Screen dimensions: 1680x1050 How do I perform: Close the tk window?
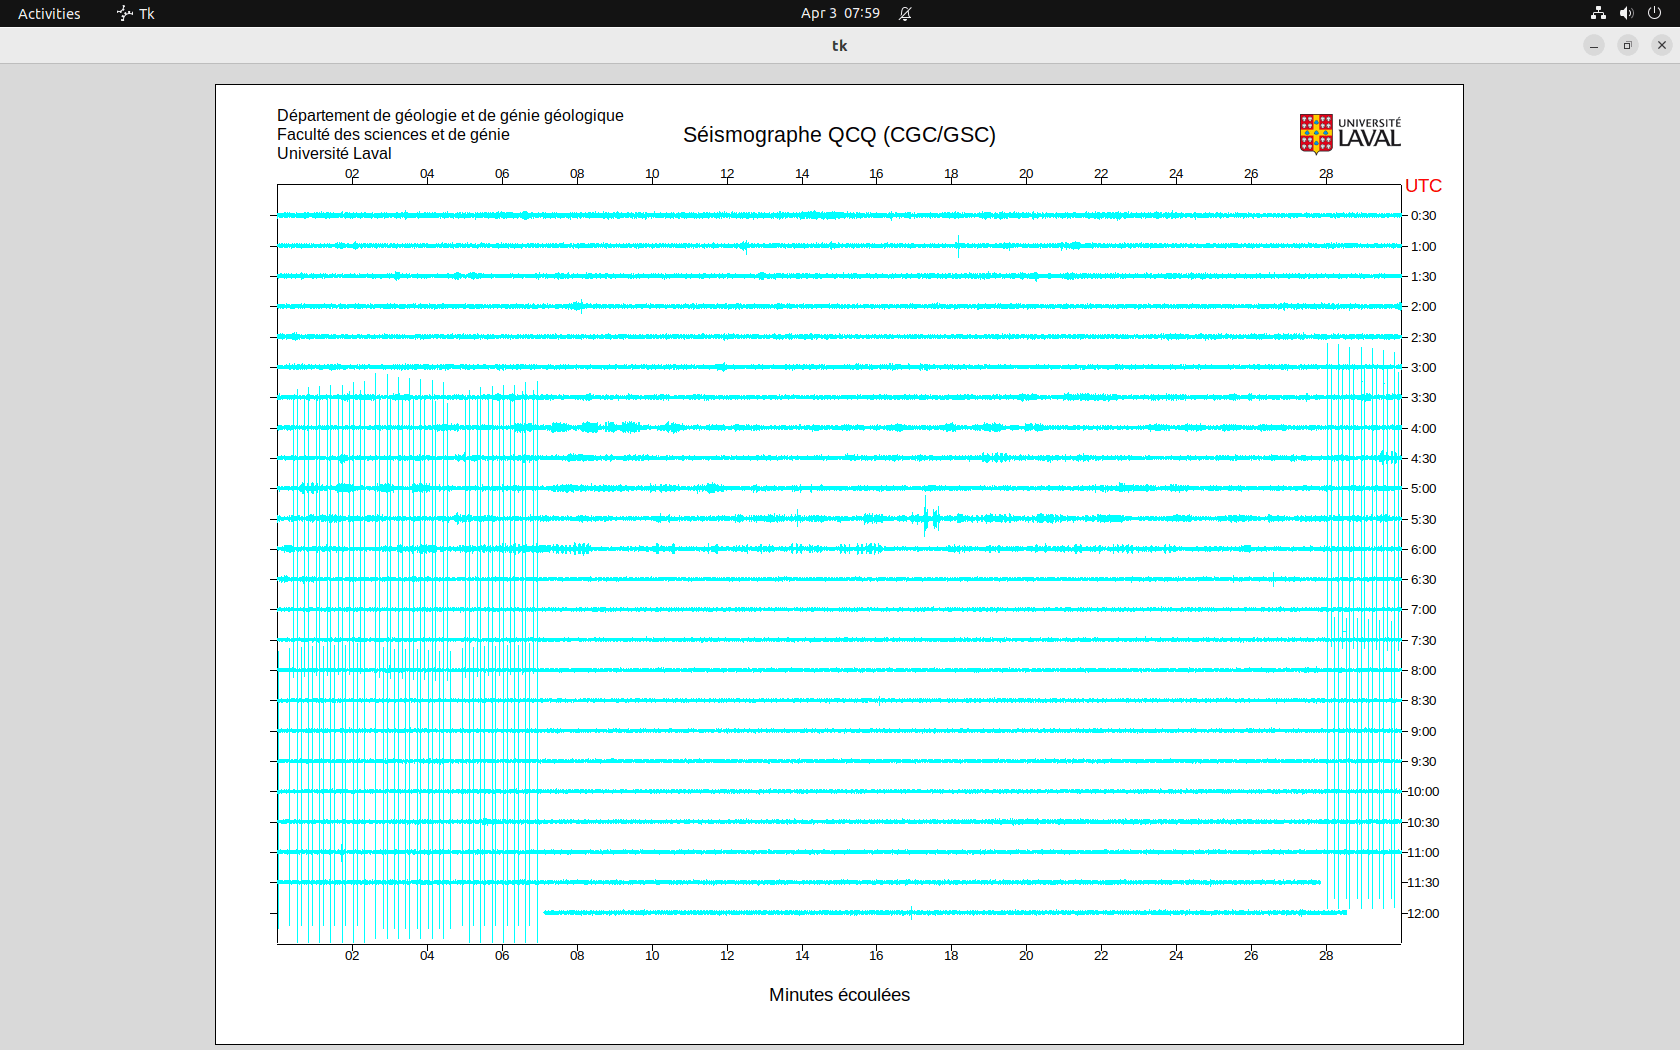(x=1662, y=45)
